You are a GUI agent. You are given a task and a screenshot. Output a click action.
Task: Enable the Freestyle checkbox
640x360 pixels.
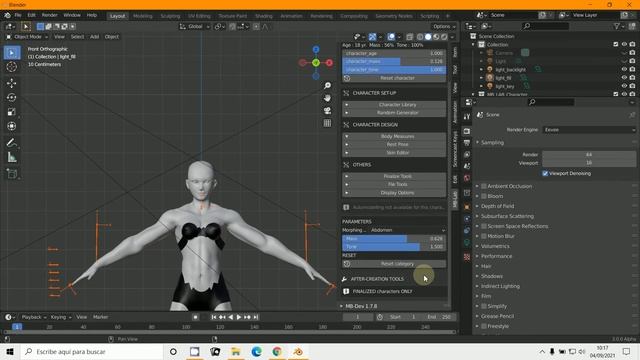(484, 326)
